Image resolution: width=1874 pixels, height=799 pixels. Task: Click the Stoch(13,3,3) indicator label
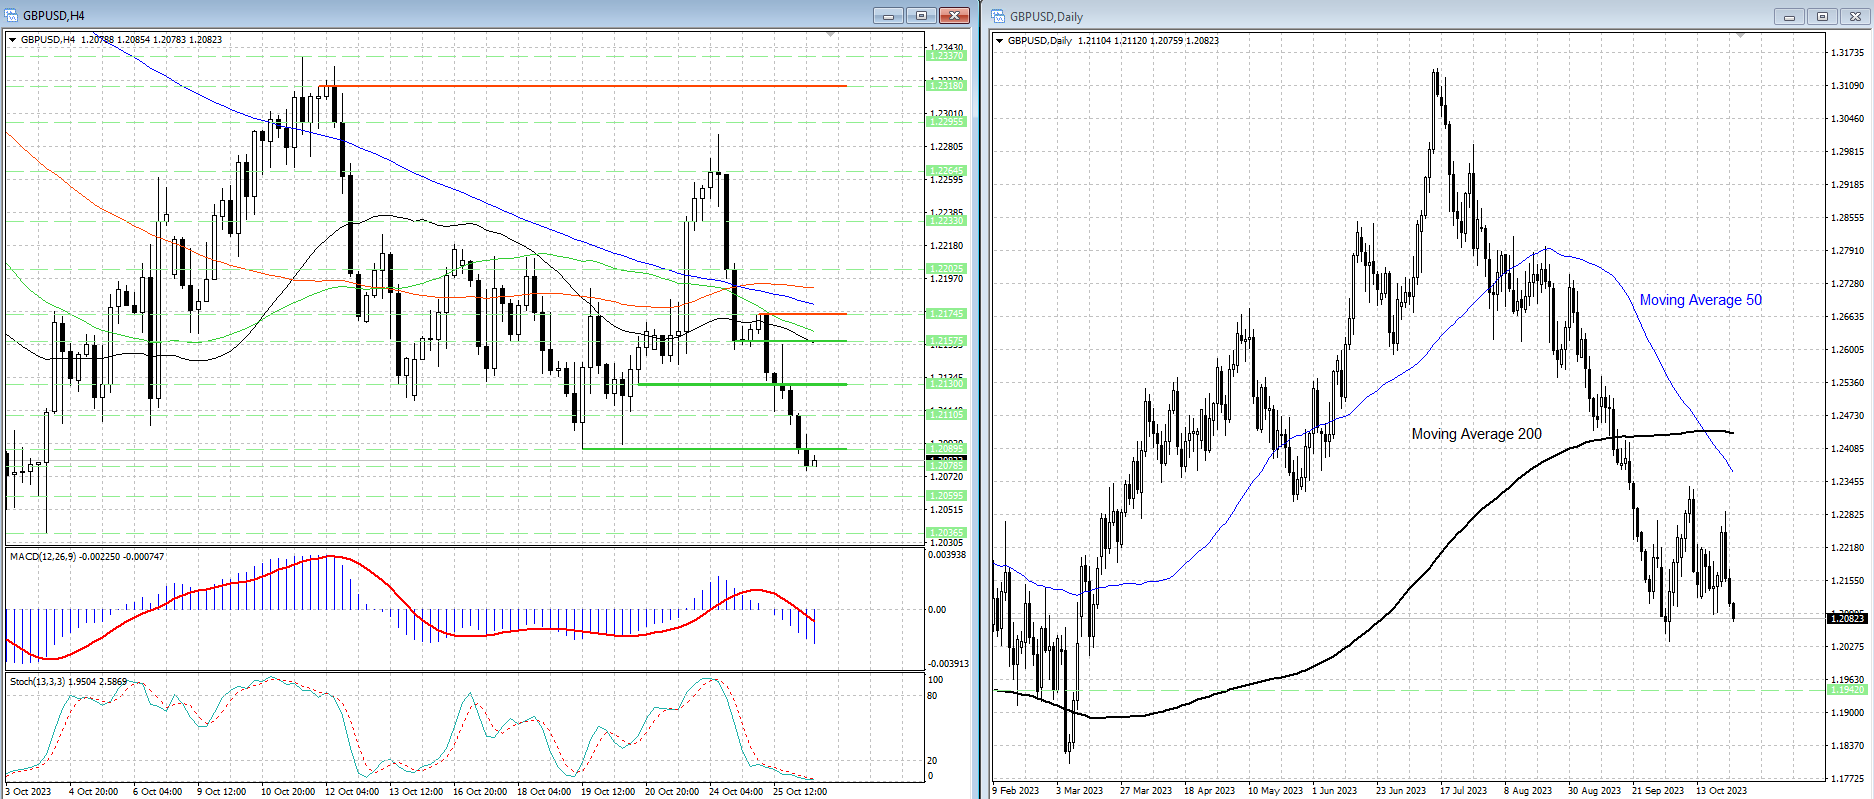[x=37, y=681]
